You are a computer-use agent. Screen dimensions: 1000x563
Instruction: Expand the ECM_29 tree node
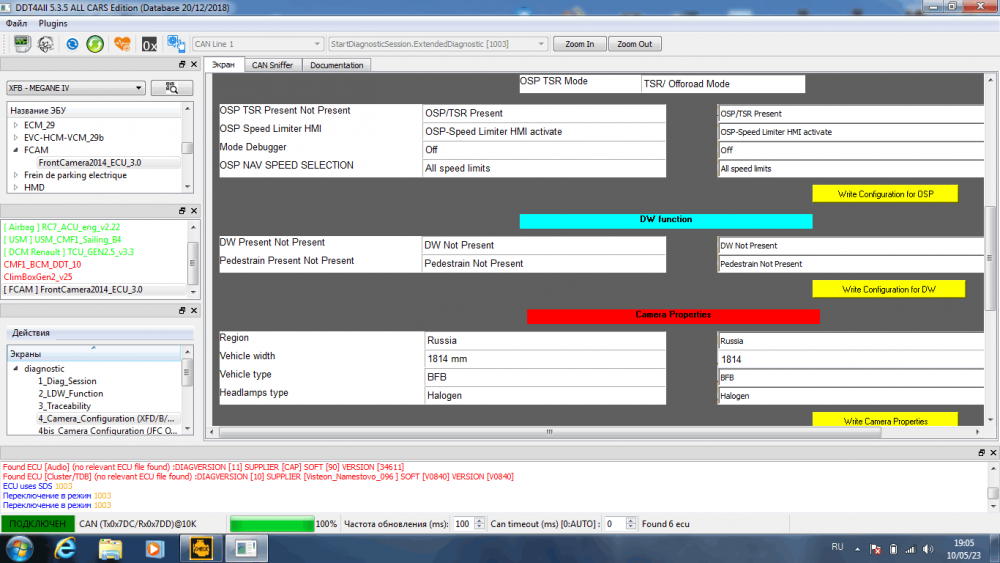tap(16, 125)
